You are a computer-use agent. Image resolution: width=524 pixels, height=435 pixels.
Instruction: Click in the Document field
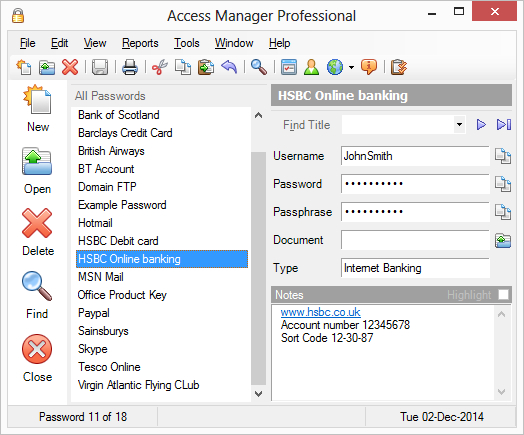(x=415, y=240)
